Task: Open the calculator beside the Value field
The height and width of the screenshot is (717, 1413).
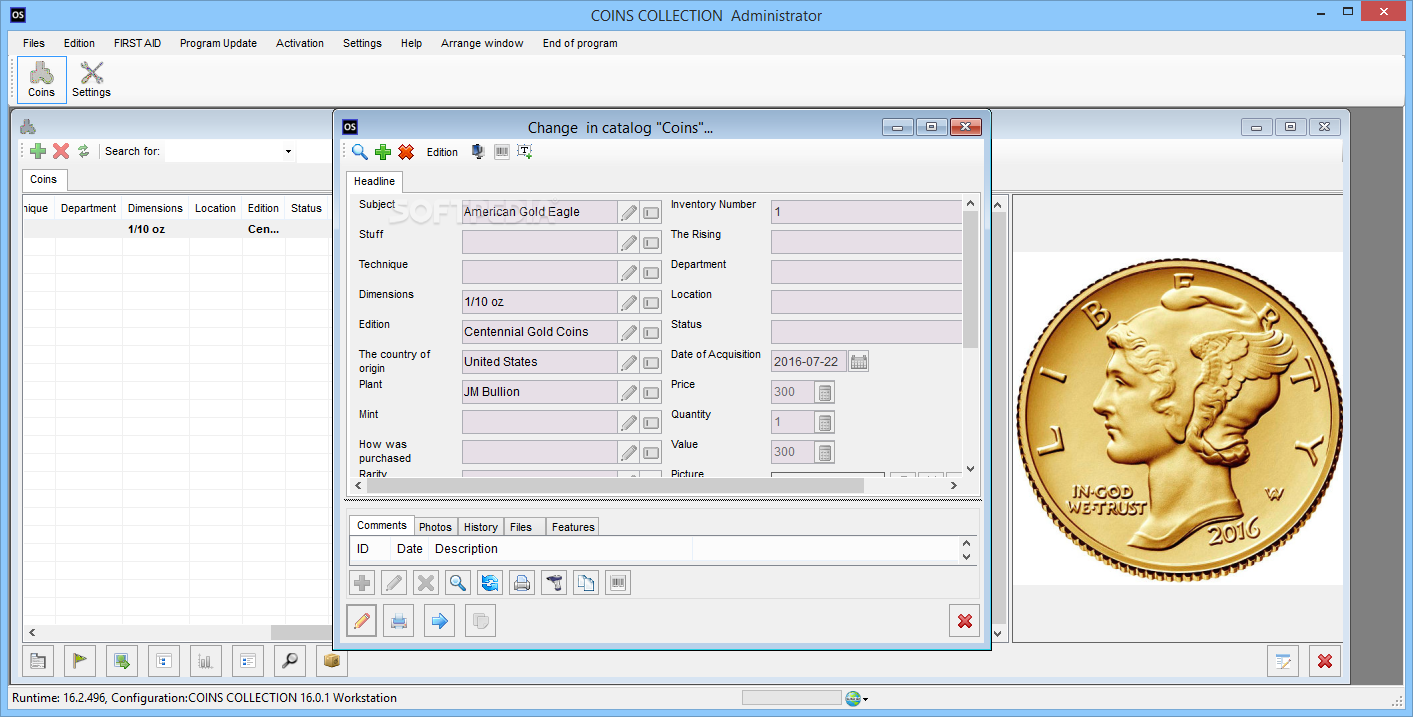Action: (x=825, y=452)
